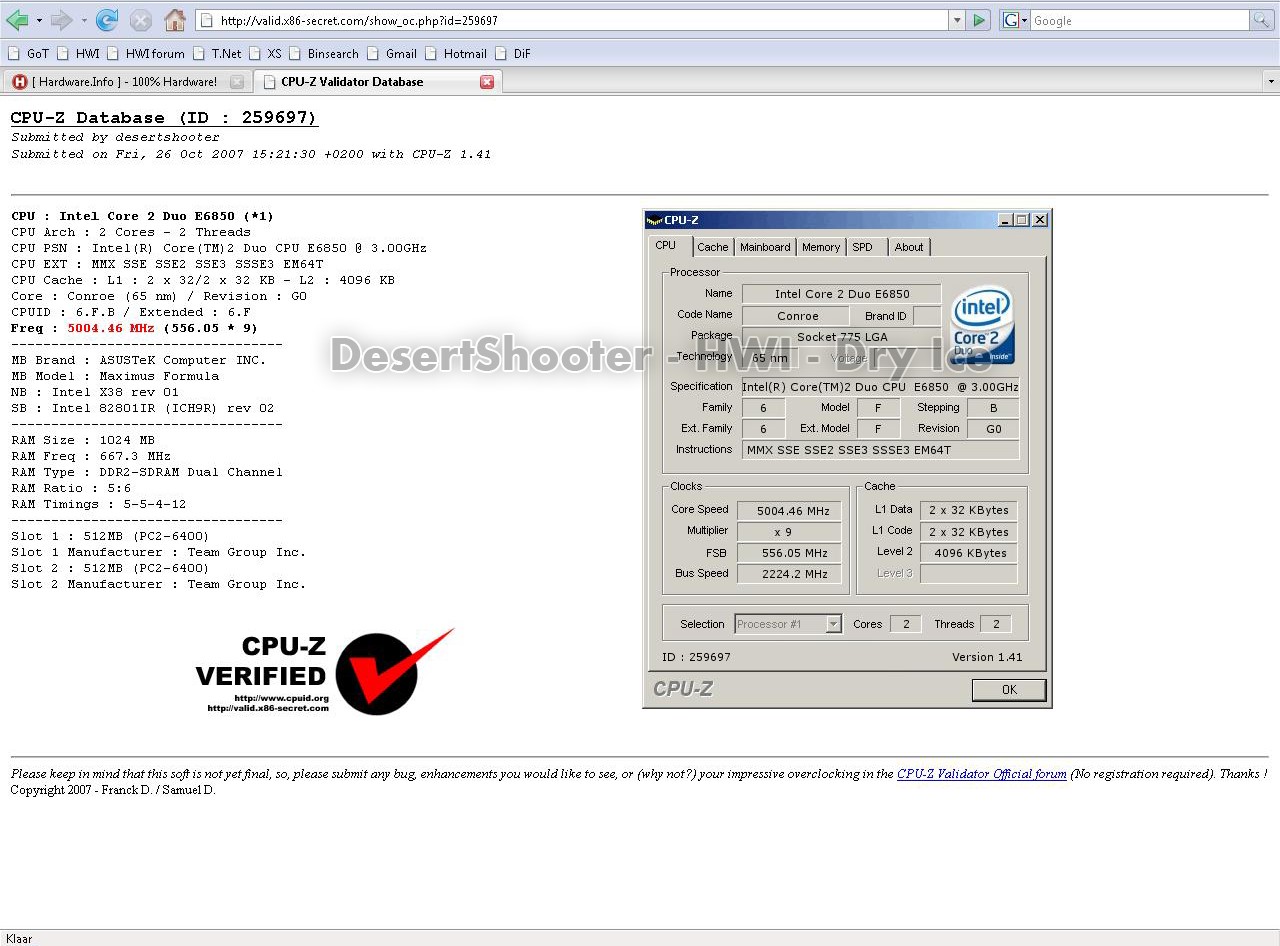Viewport: 1280px width, 946px height.
Task: Click the CPU-Z Verified checkmark logo
Action: click(x=325, y=672)
